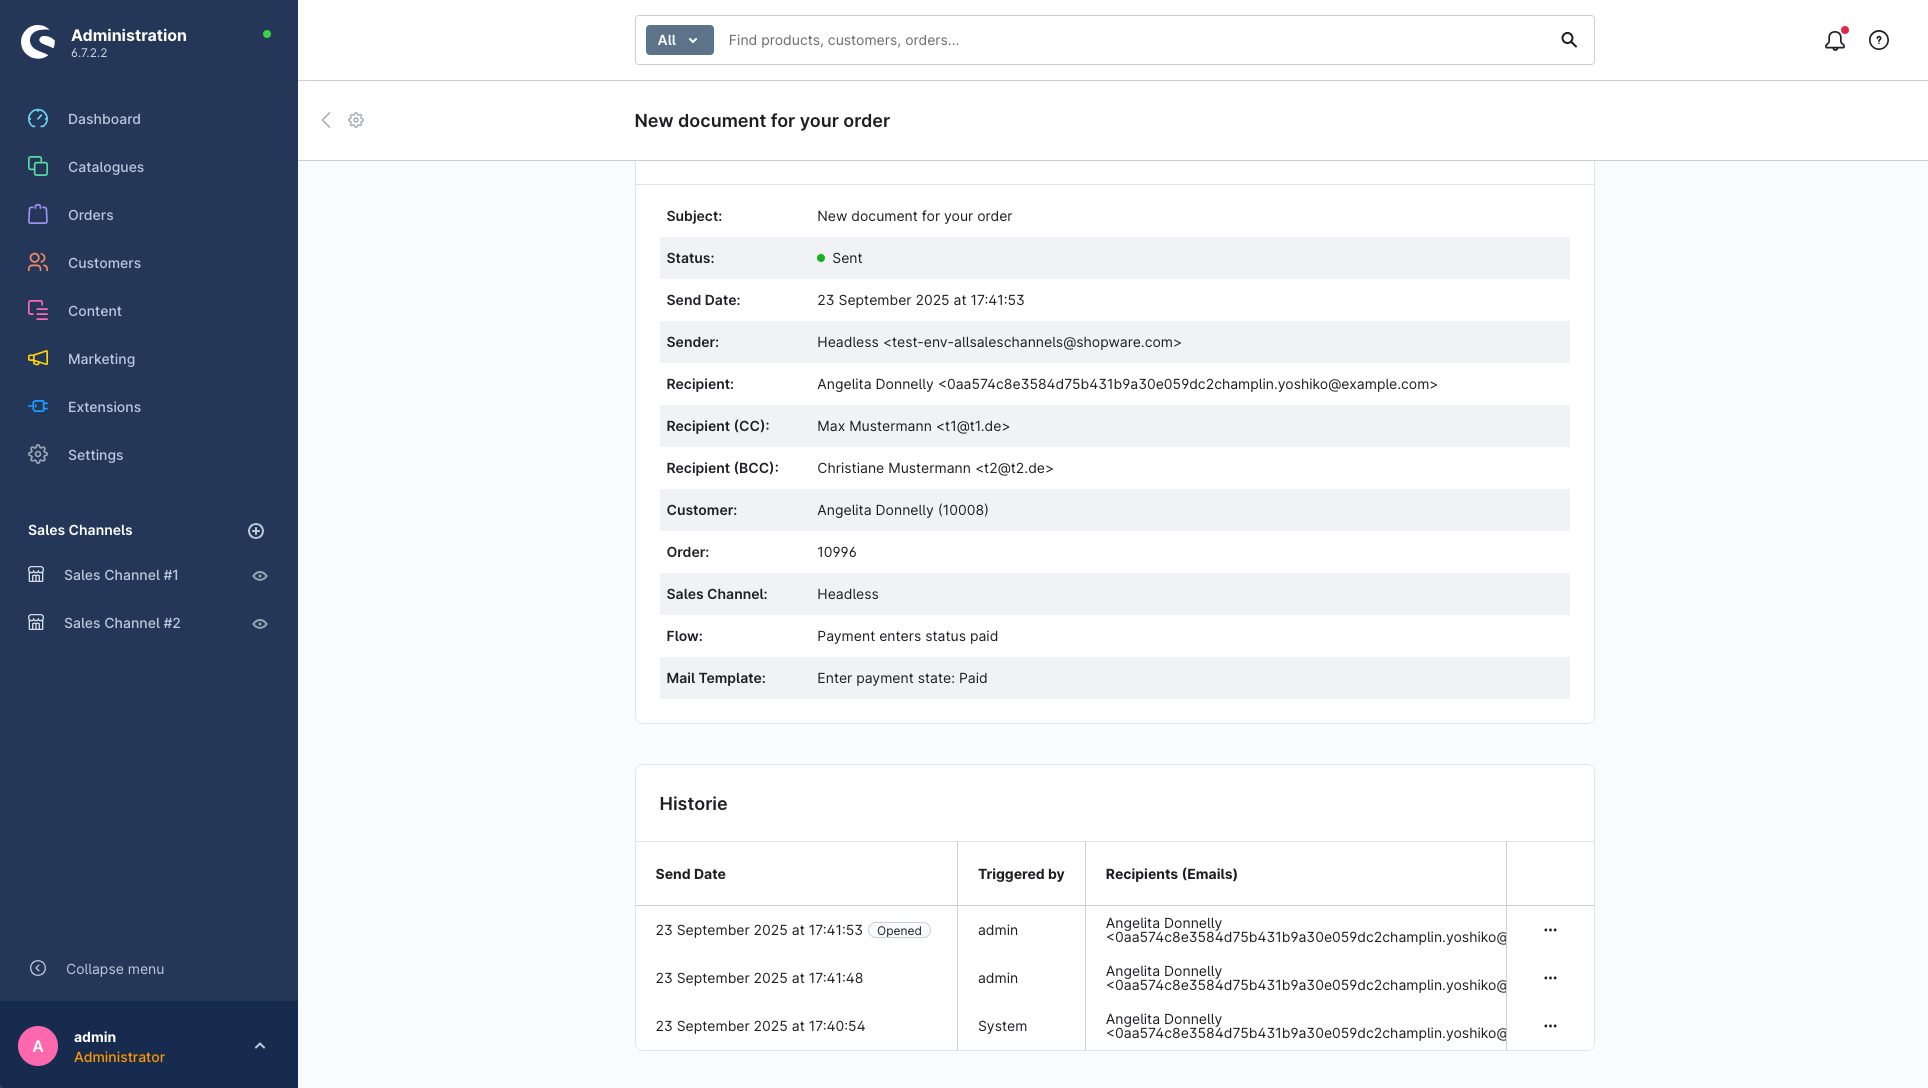Click the Shopware logo icon
This screenshot has height=1088, width=1928.
point(38,42)
